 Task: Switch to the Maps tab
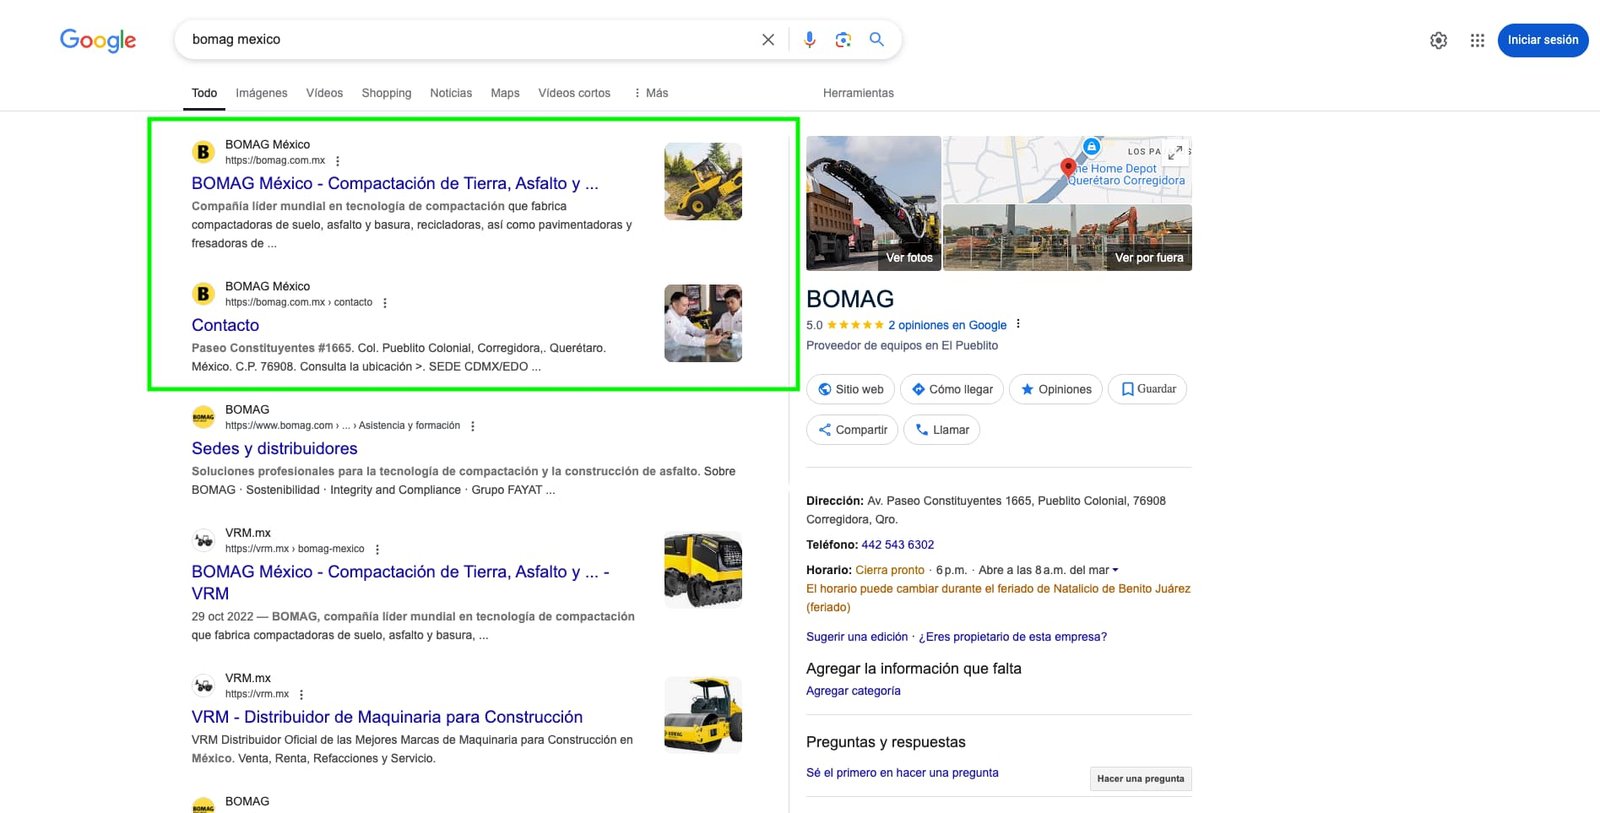pos(505,93)
